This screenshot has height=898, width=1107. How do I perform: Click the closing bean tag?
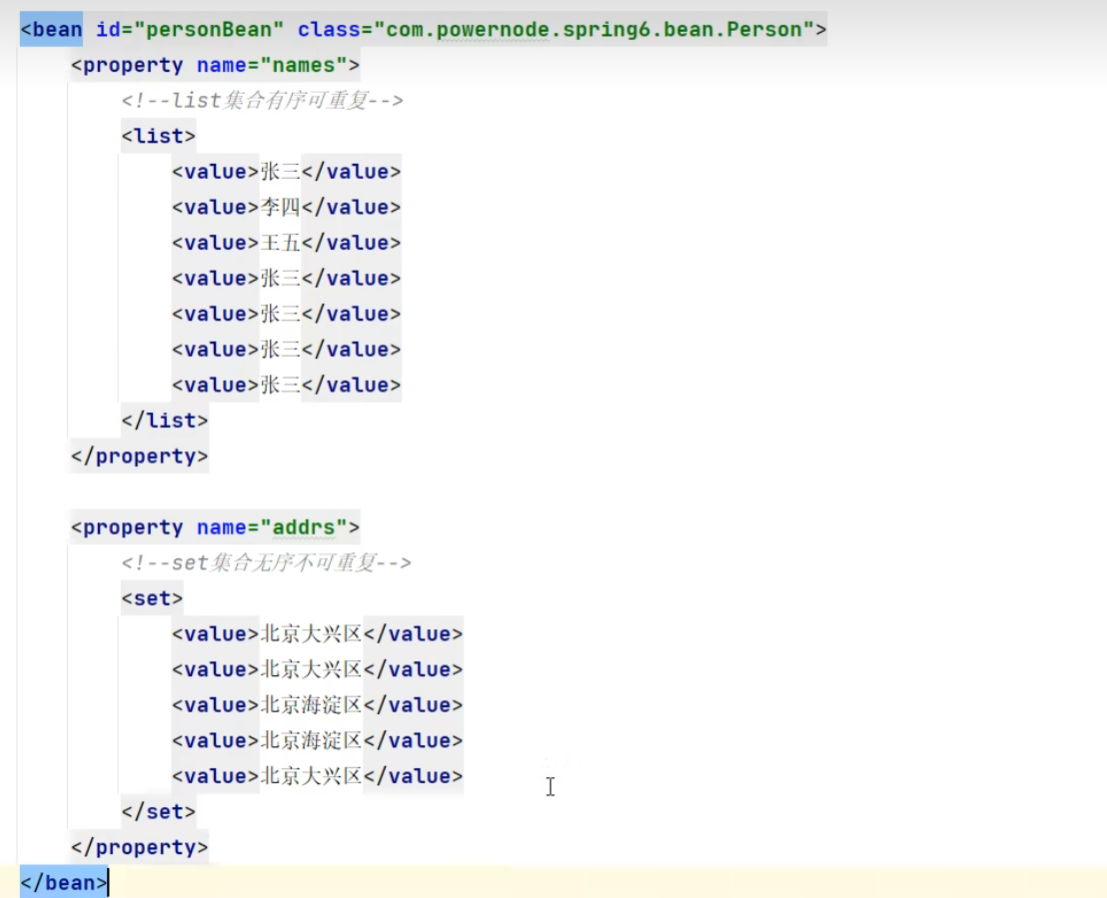63,882
